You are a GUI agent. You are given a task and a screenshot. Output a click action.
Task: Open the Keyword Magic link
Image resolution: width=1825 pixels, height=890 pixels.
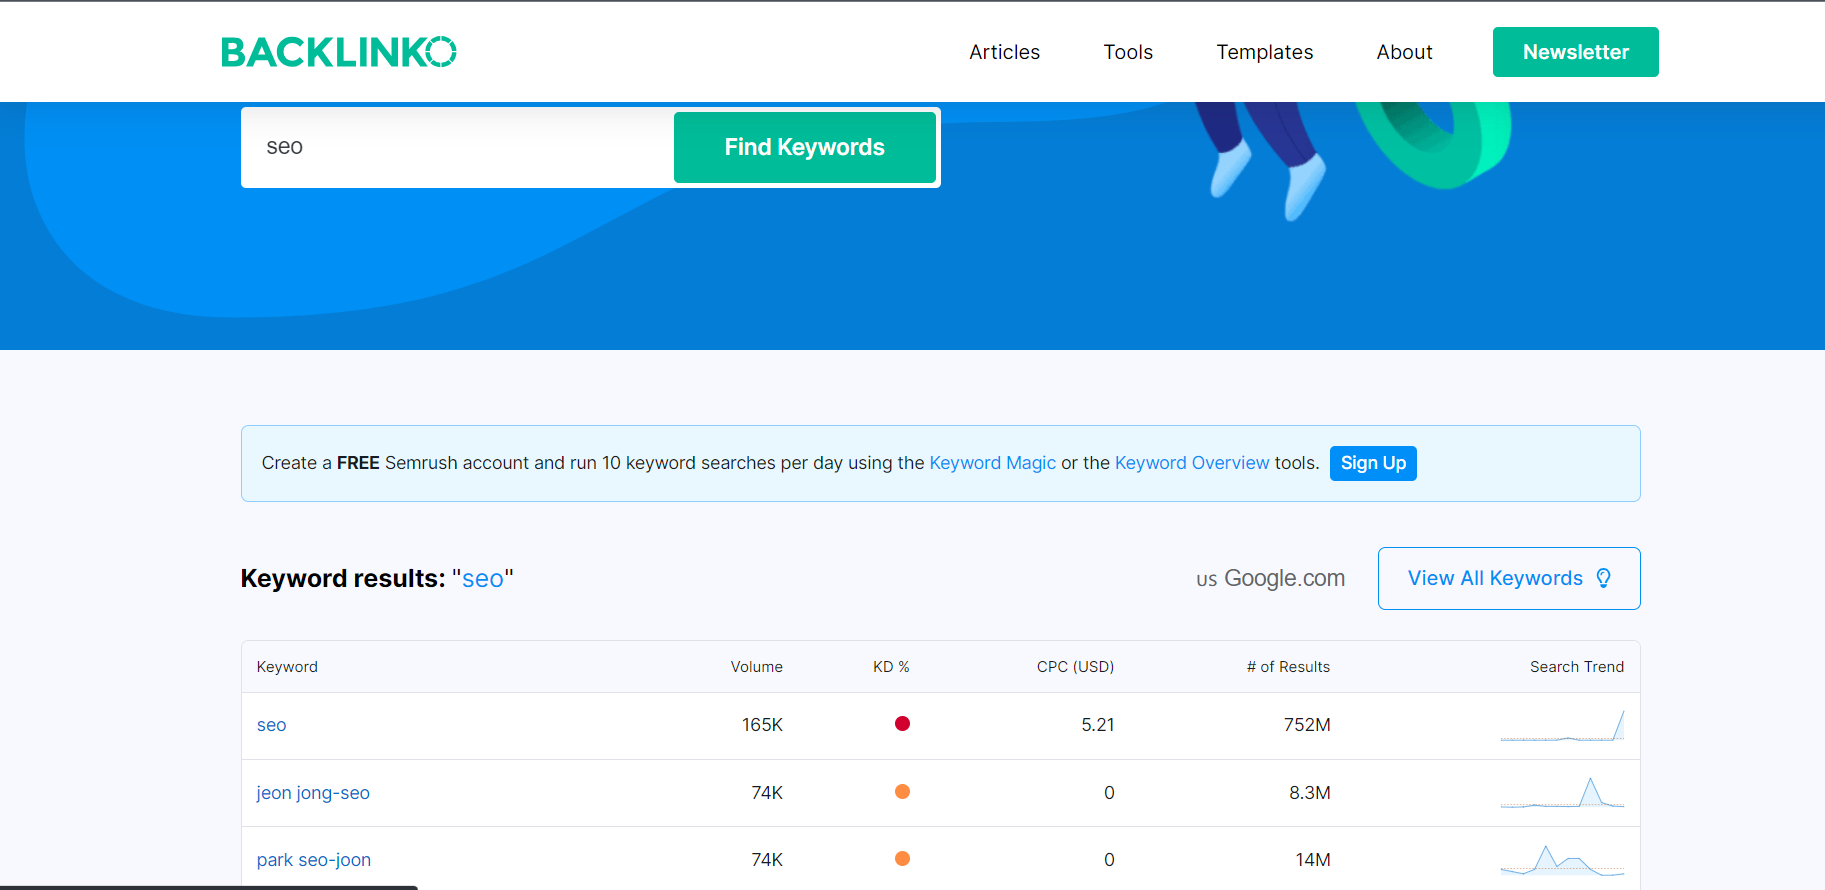(992, 463)
